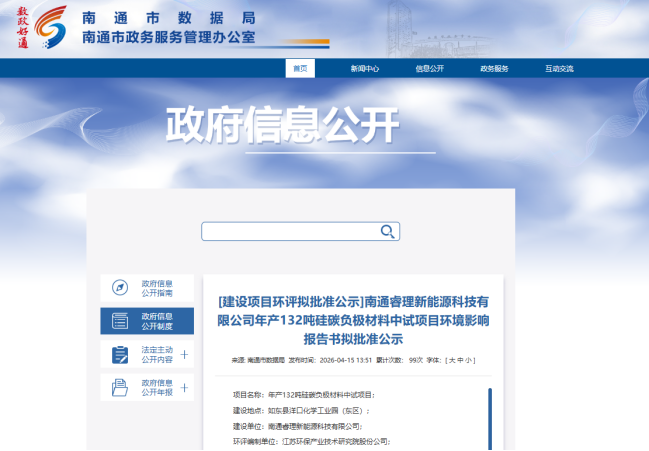Click the 南通市数据局 header title
The image size is (649, 451).
(x=169, y=18)
